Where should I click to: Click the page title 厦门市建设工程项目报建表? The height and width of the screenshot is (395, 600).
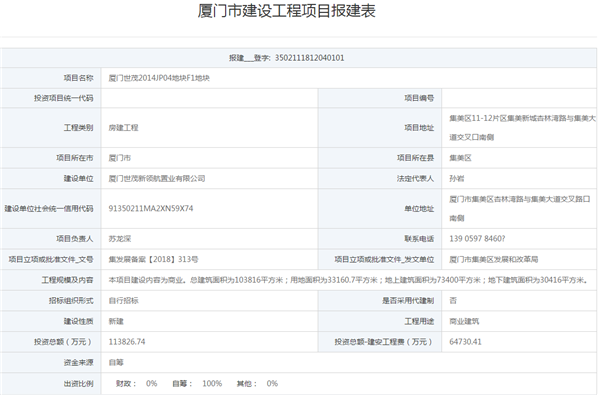point(287,11)
